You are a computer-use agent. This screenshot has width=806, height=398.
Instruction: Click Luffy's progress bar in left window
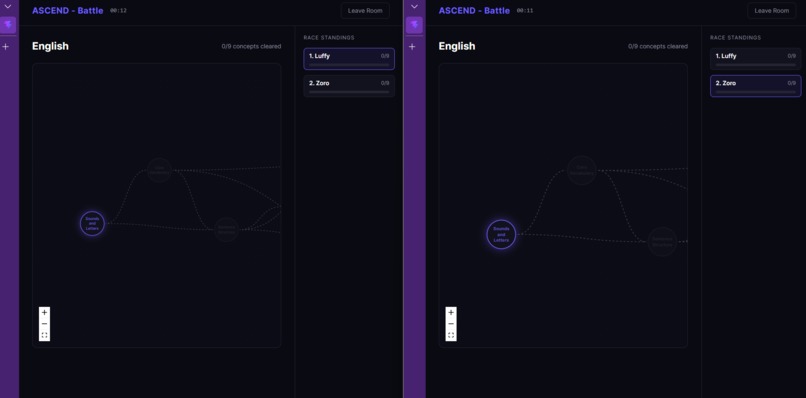coord(349,65)
